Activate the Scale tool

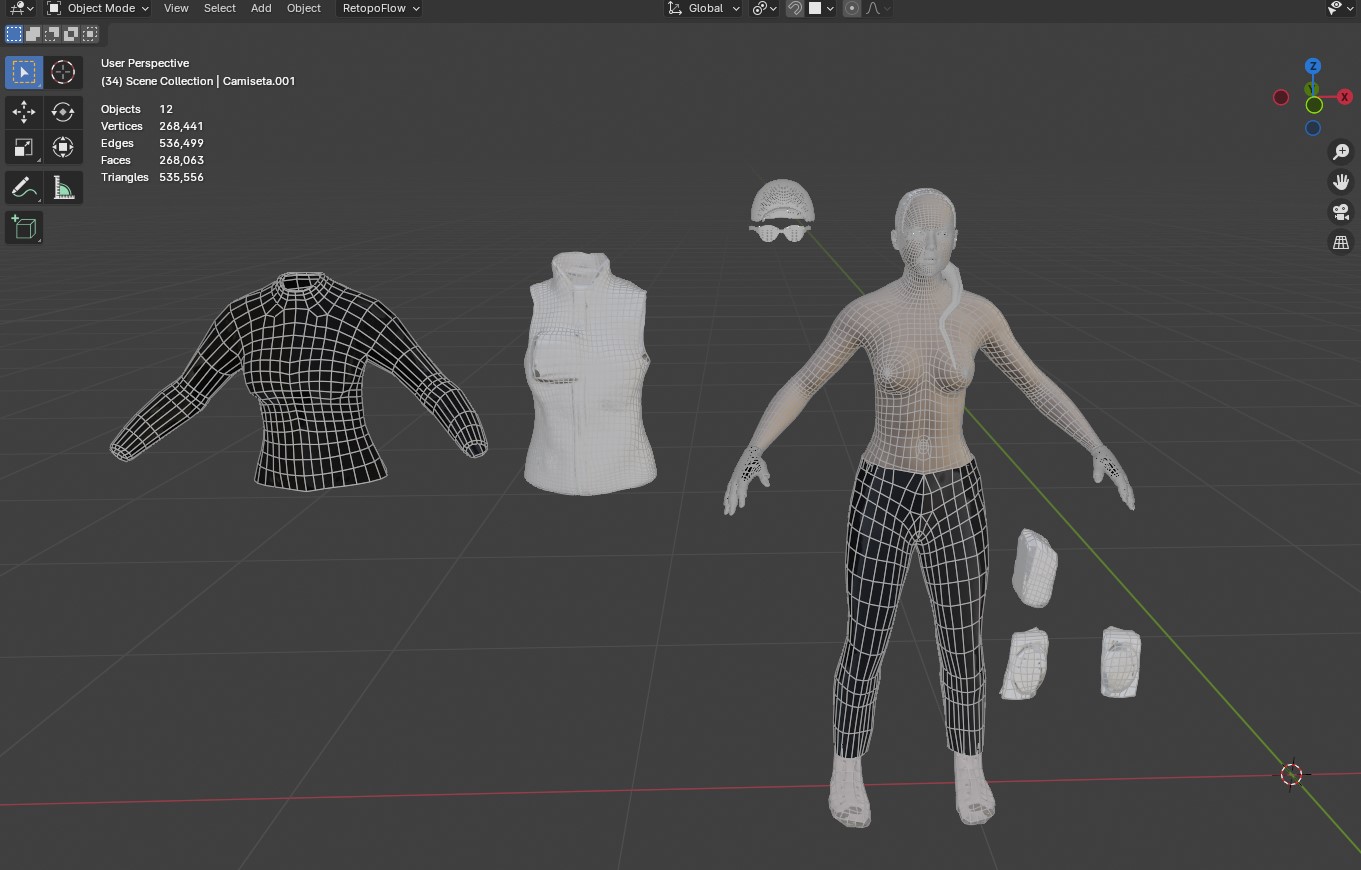point(23,148)
